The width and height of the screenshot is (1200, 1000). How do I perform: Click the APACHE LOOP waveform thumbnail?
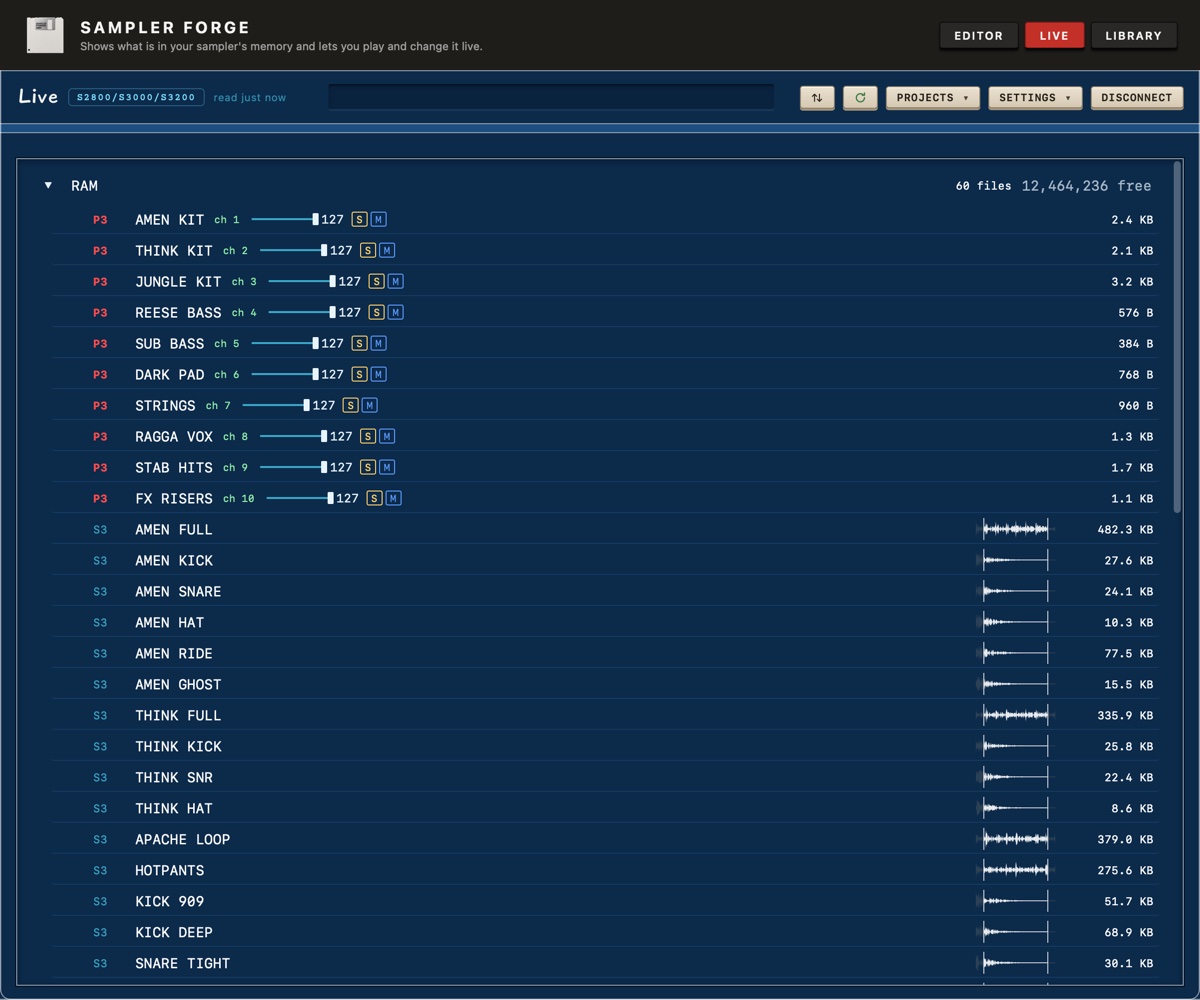click(x=1016, y=839)
